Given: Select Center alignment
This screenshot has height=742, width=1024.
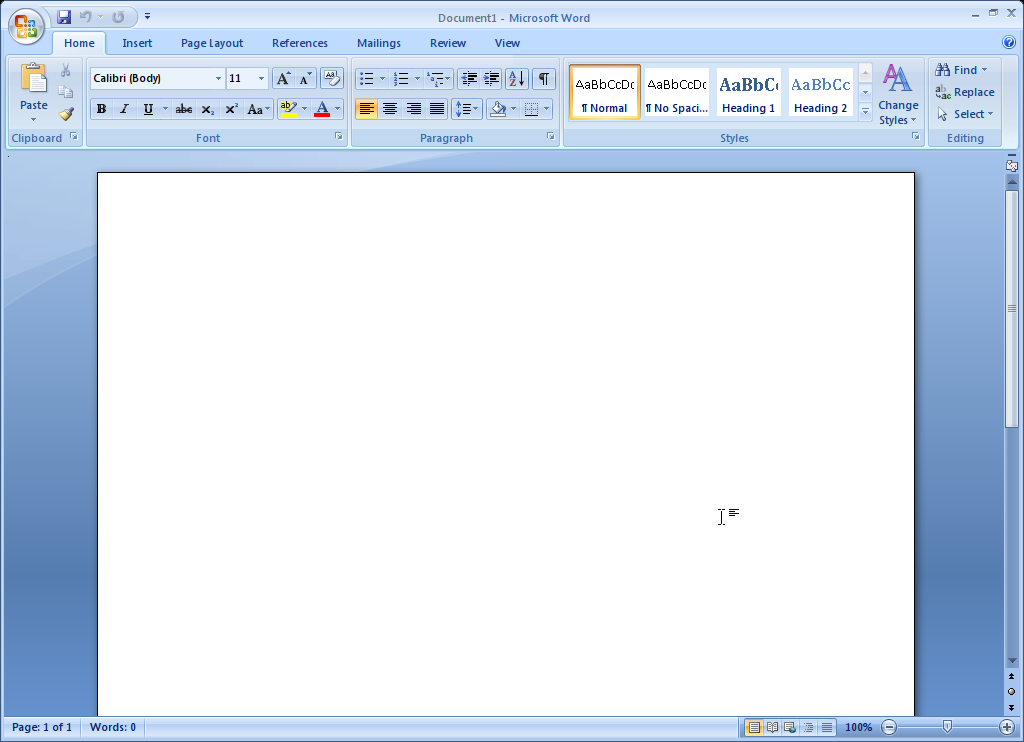Looking at the screenshot, I should pos(390,109).
